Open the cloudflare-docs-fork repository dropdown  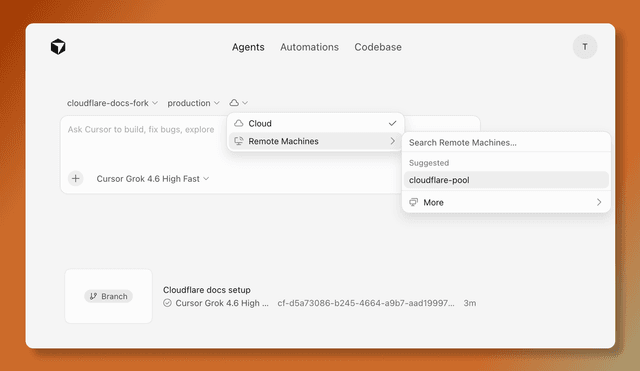(x=112, y=103)
